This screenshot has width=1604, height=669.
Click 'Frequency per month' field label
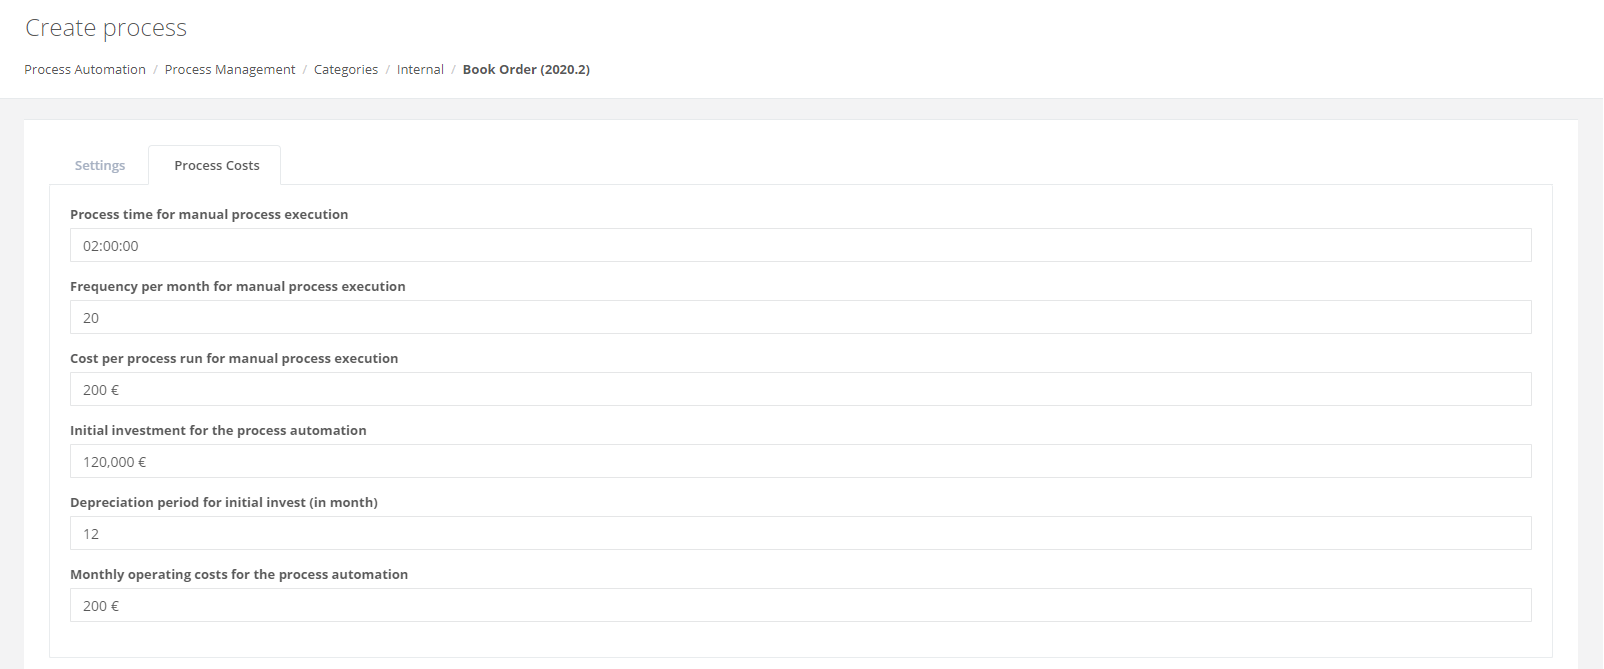(x=238, y=287)
